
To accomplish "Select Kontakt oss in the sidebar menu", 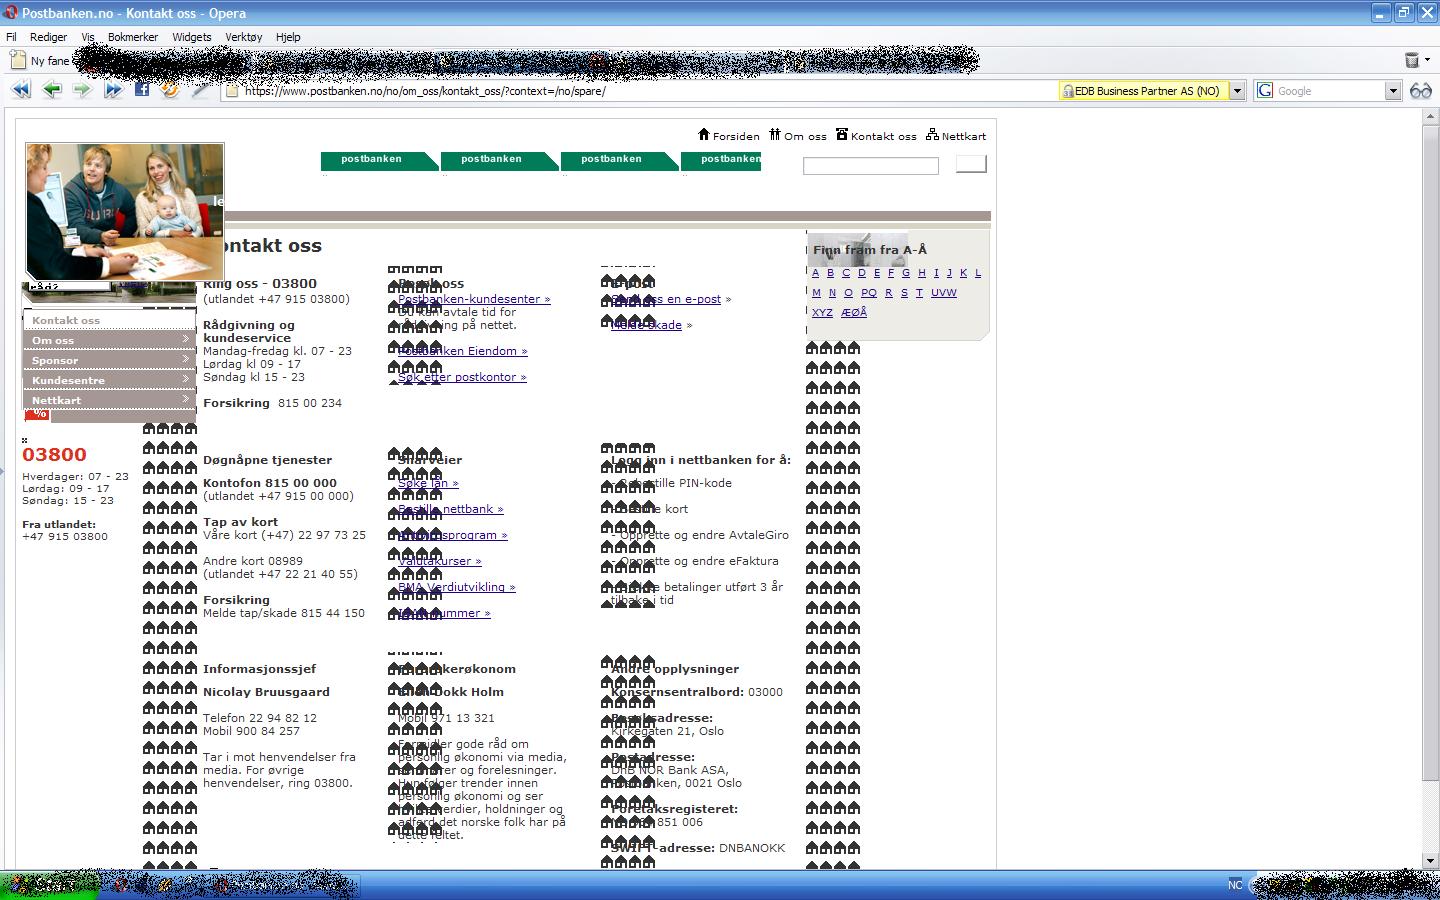I will (x=109, y=320).
